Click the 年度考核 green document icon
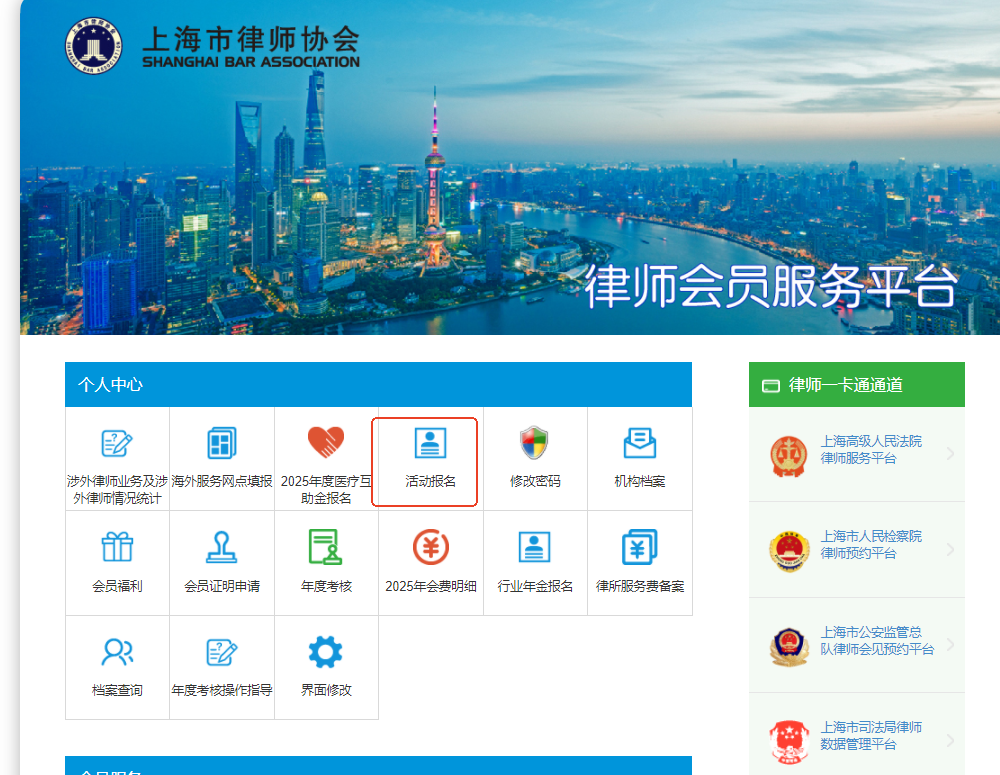The height and width of the screenshot is (775, 1000). click(x=326, y=548)
